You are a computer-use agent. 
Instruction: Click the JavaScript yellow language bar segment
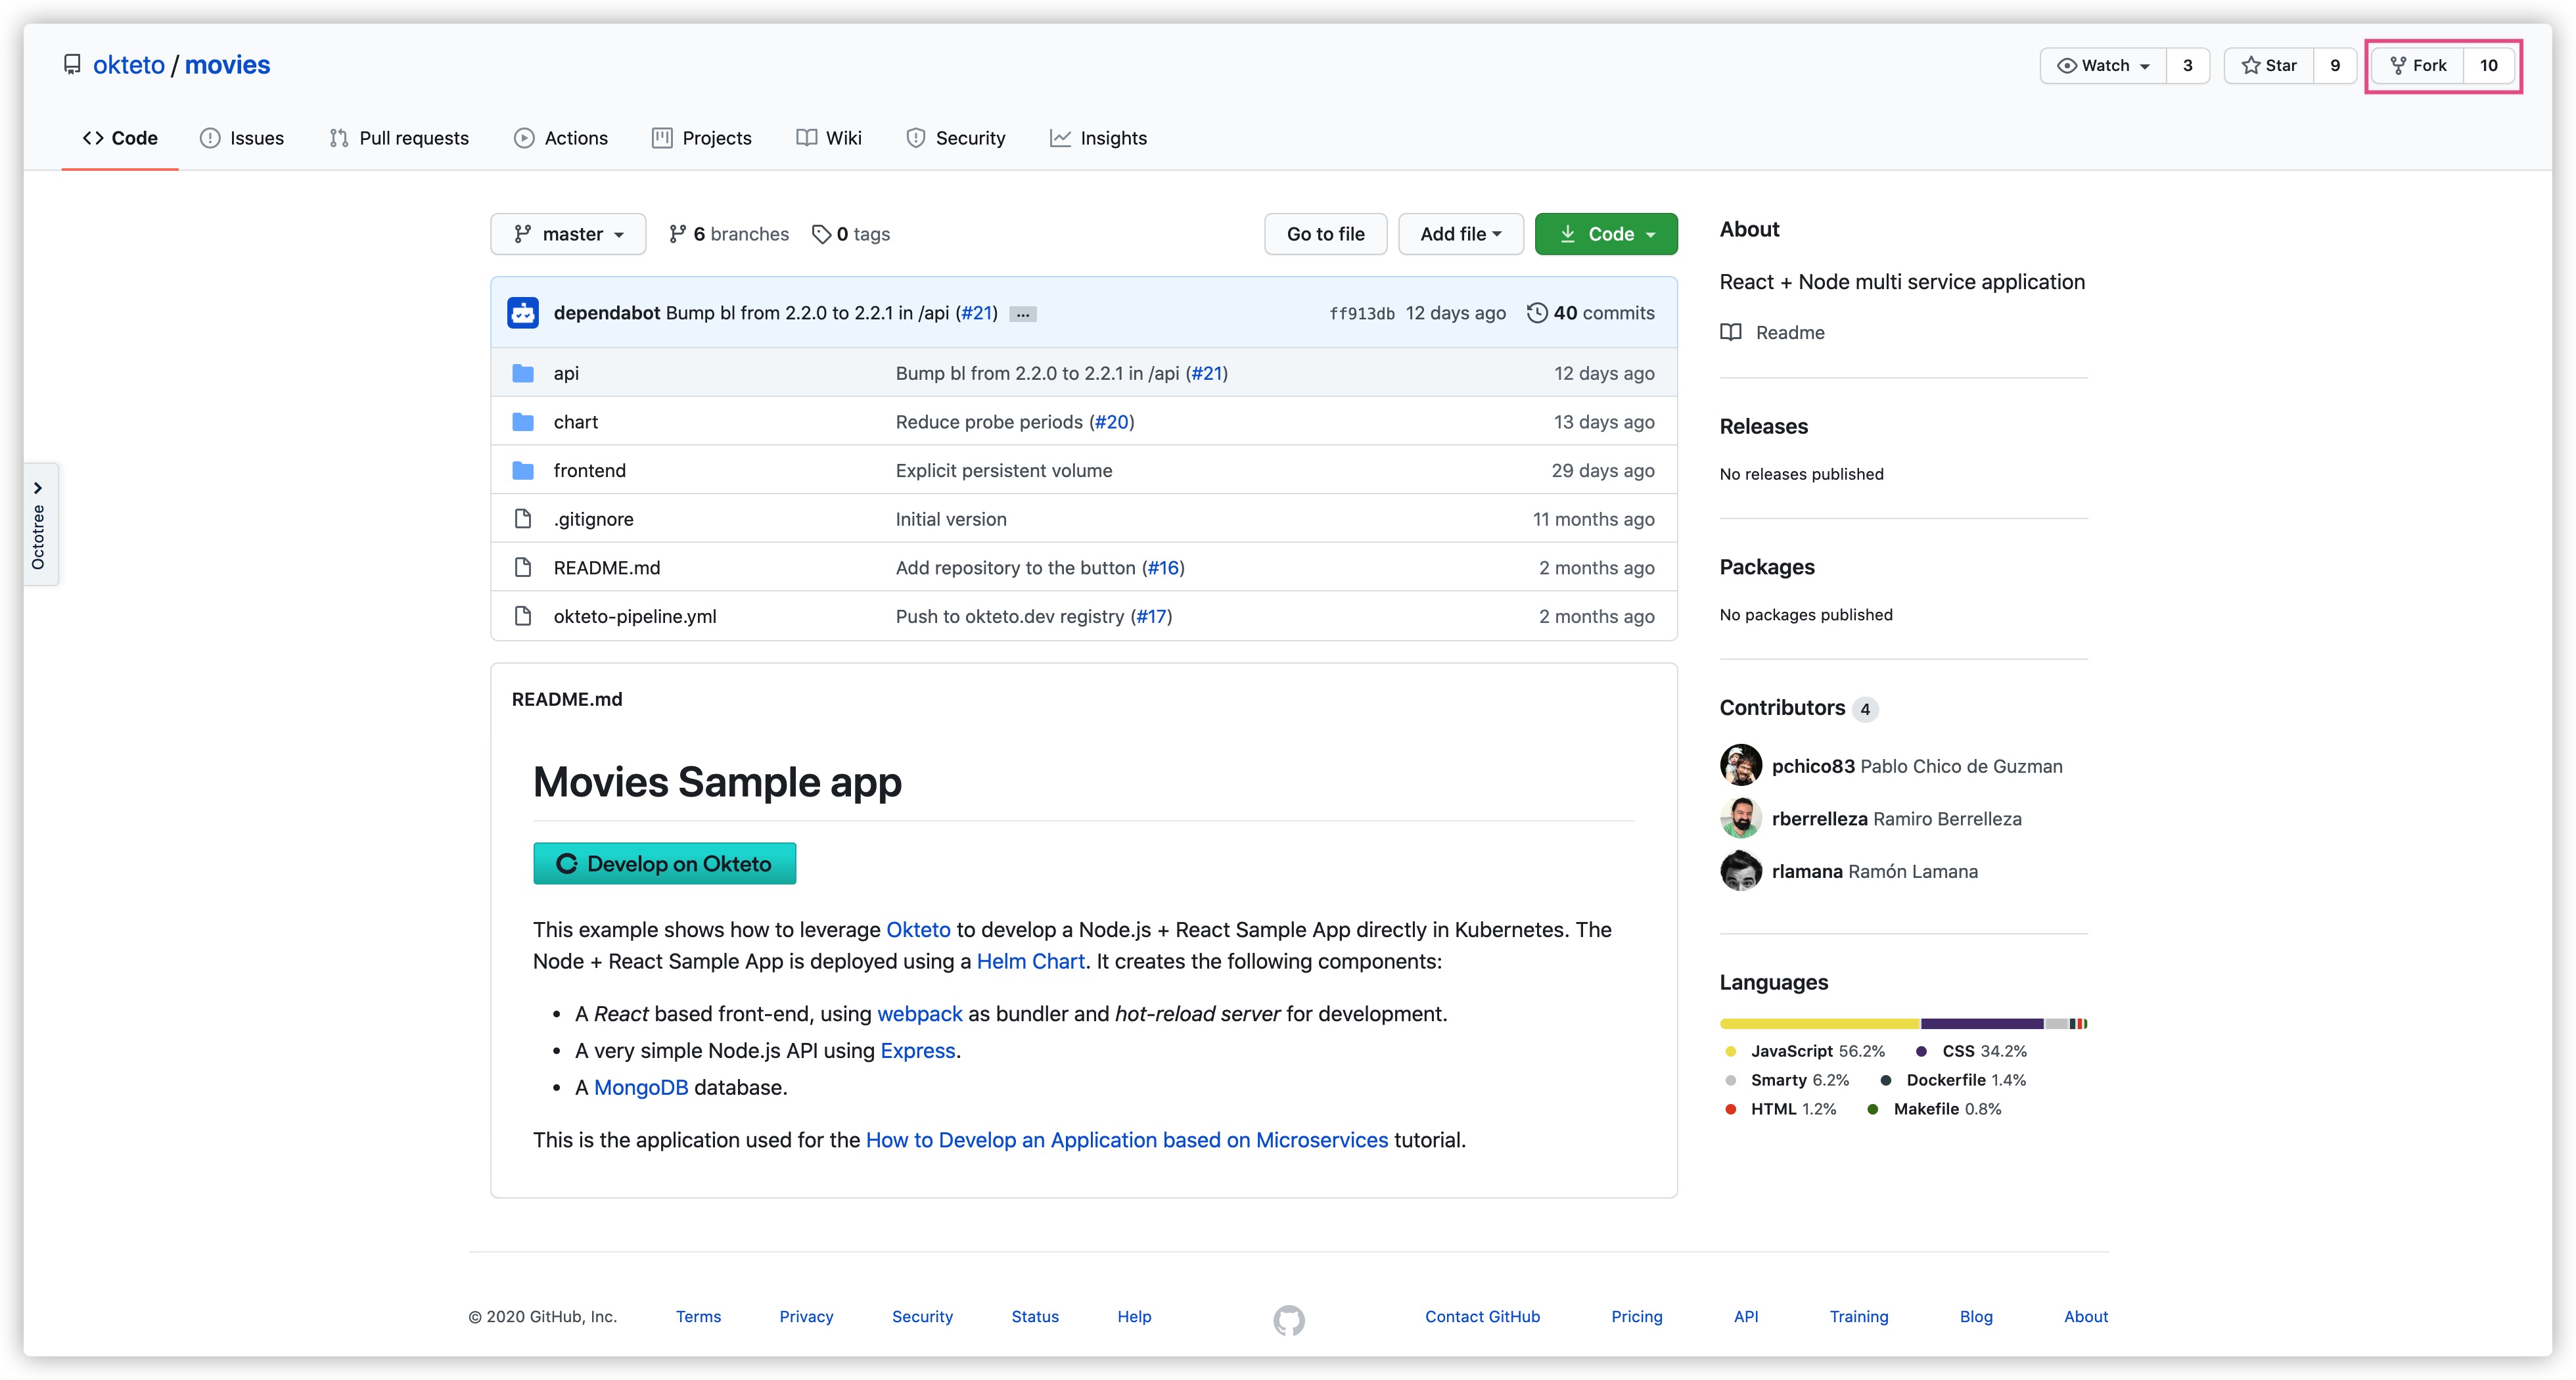point(1820,1024)
